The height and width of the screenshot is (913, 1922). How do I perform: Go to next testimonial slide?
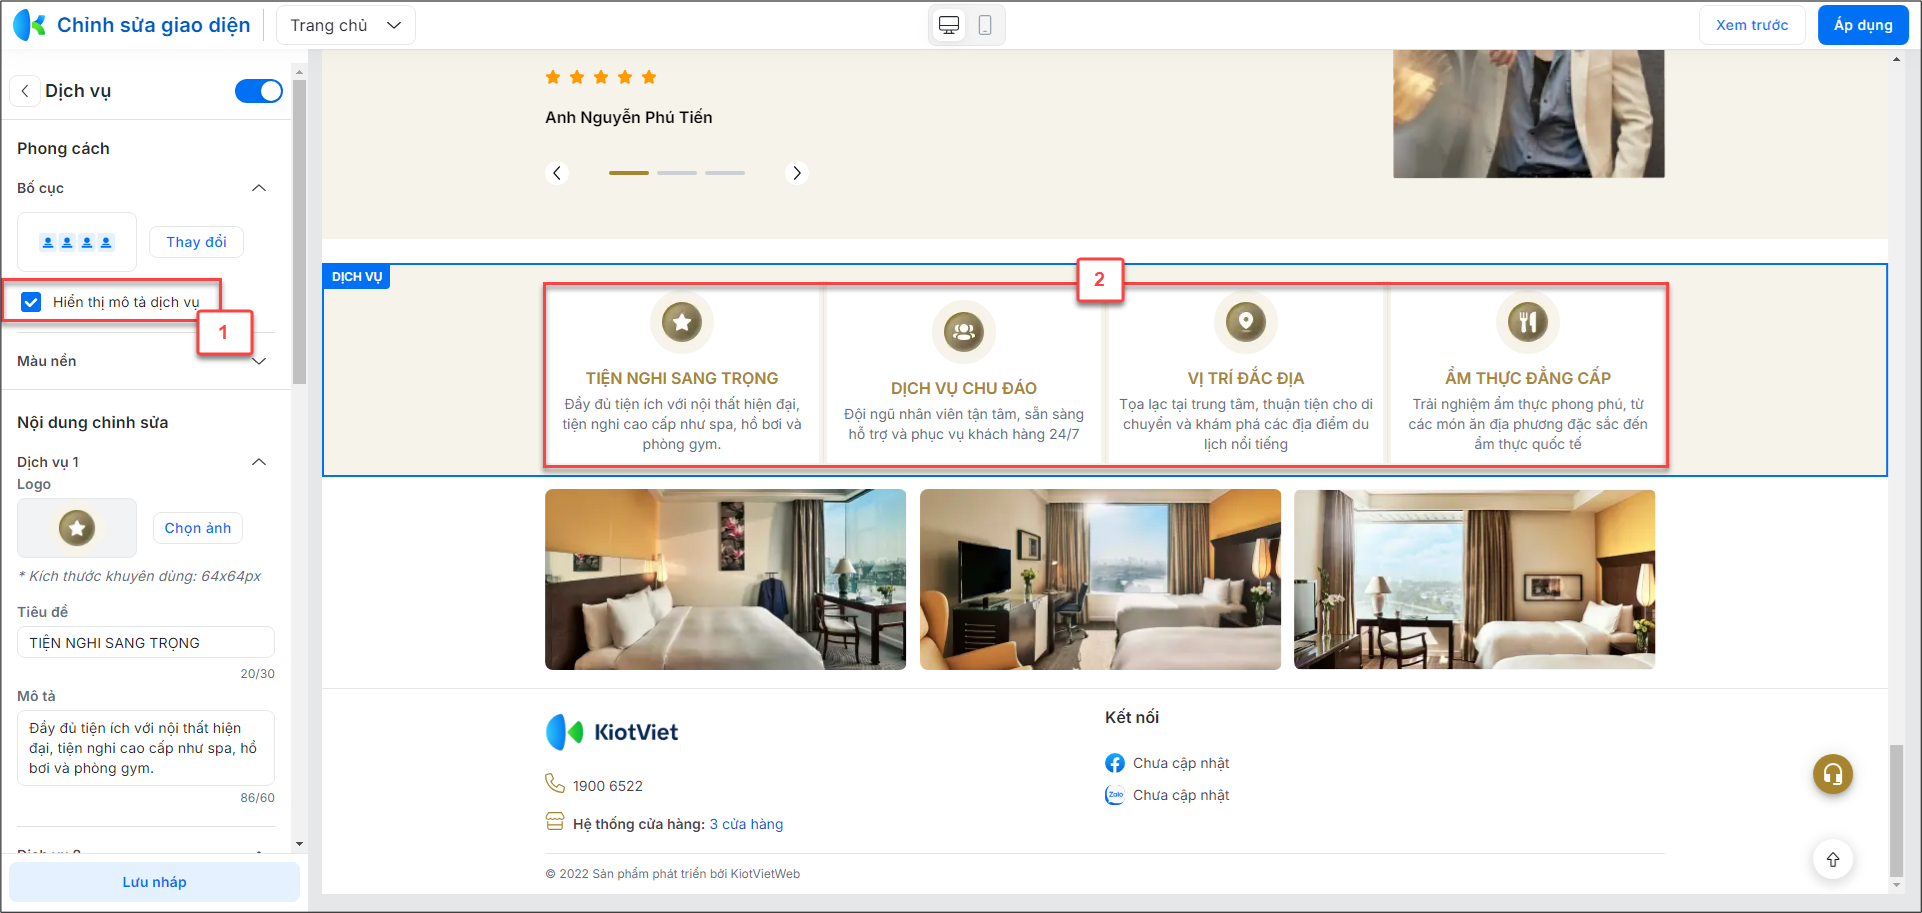797,173
